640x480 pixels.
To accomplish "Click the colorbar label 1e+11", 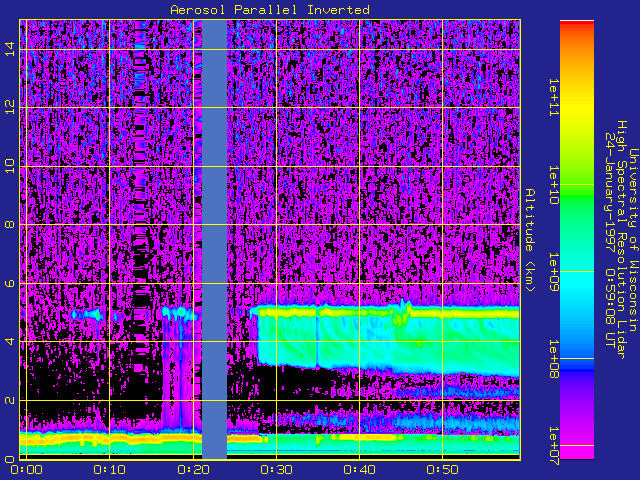I will pyautogui.click(x=553, y=98).
